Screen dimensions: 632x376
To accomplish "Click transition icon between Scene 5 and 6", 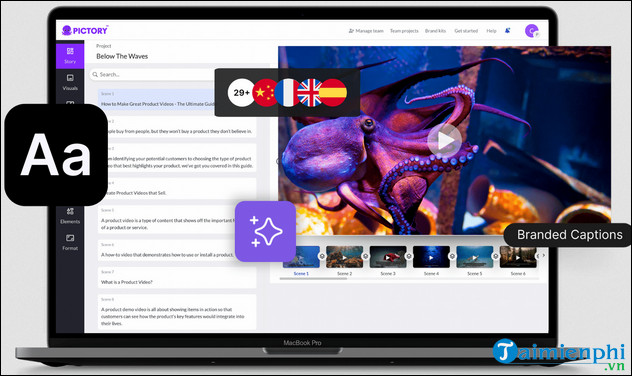I will 496,256.
